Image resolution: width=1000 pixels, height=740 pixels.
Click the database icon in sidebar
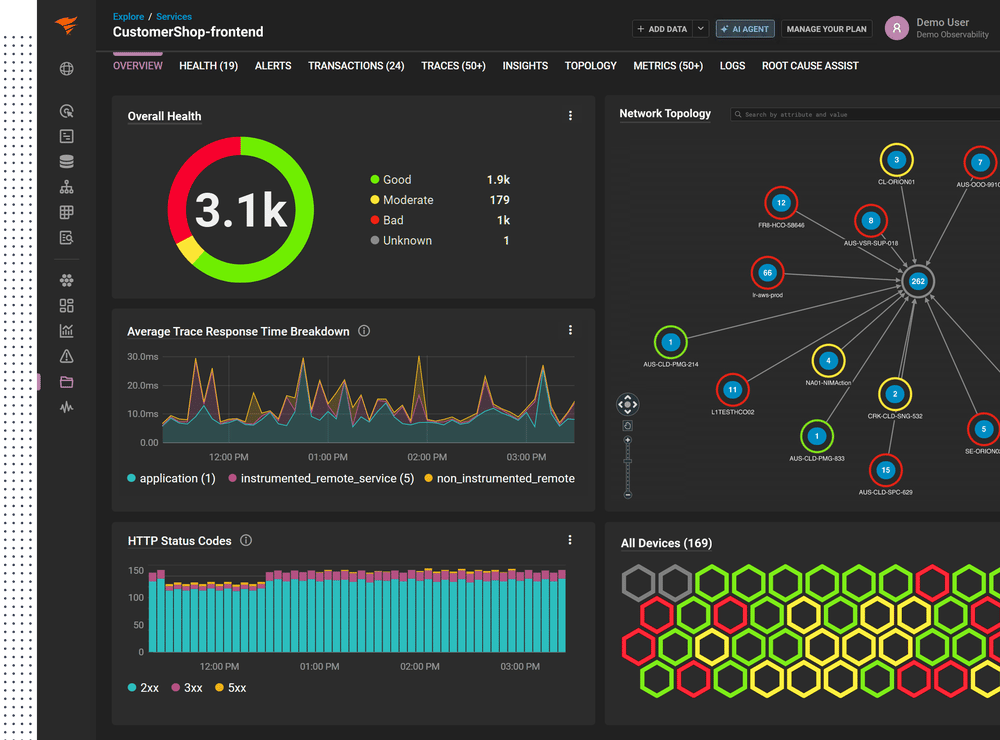66,162
